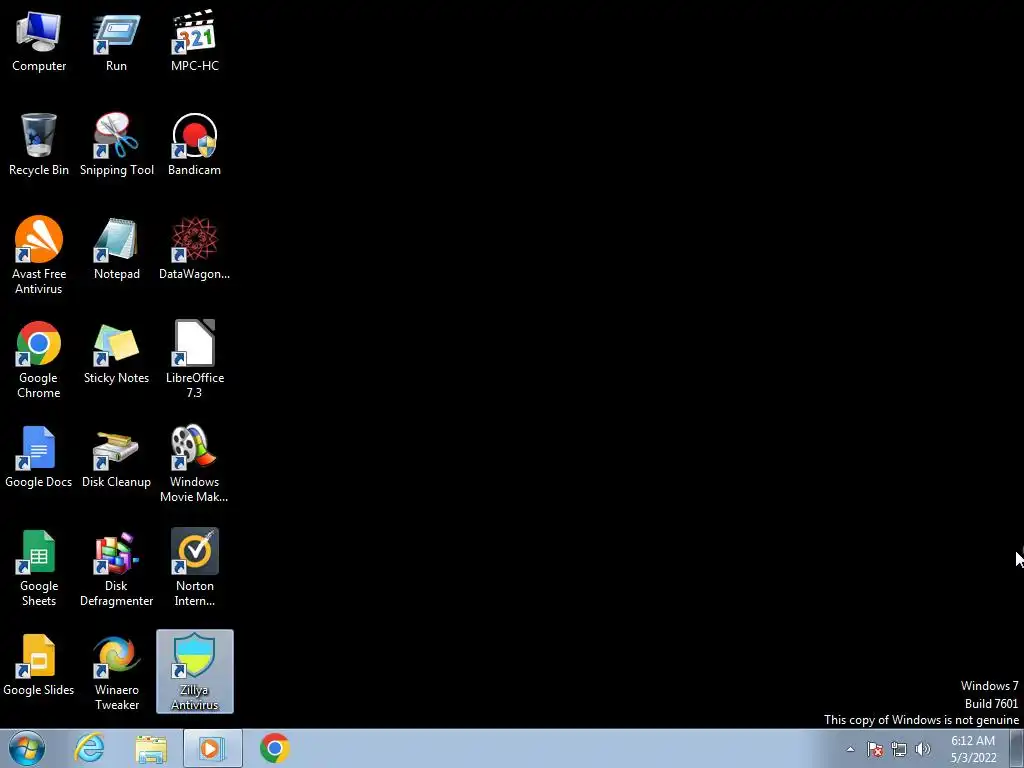Select the Run shortcut icon
Viewport: 1024px width, 768px height.
[x=116, y=40]
